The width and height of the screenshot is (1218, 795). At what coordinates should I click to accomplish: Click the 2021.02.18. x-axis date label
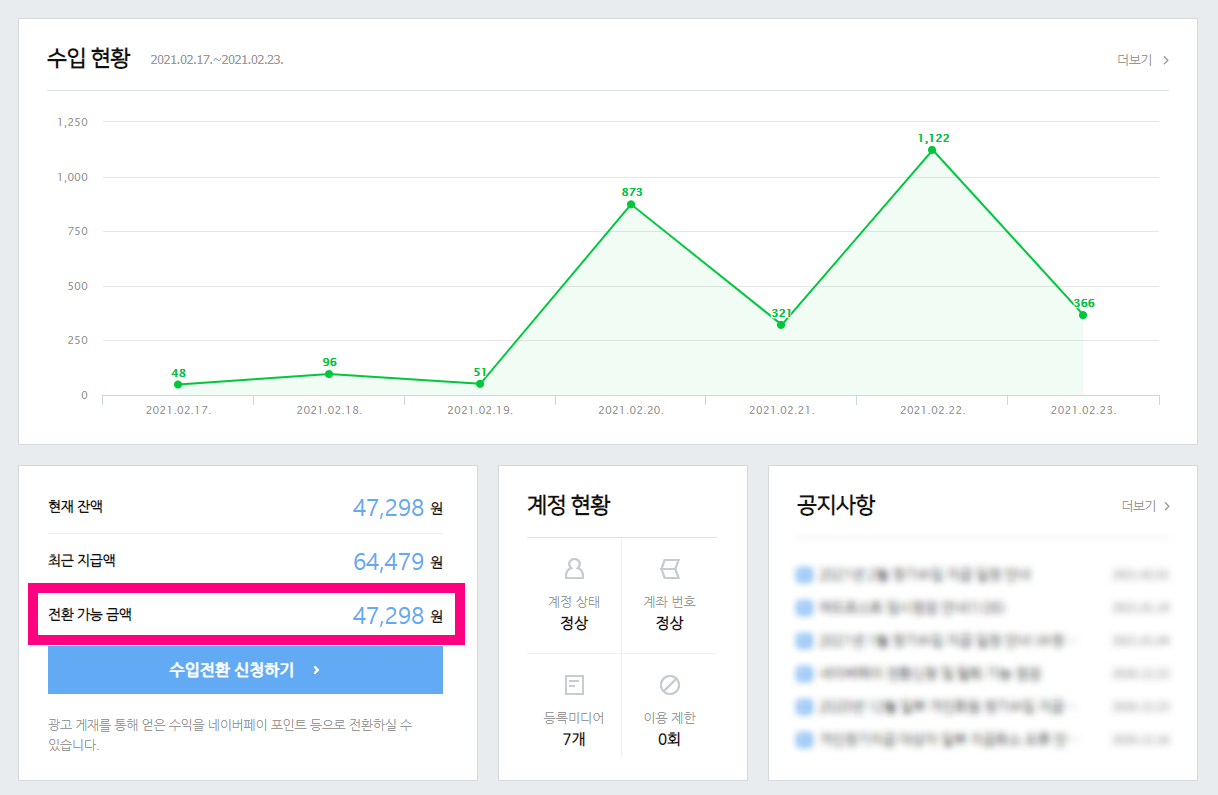click(x=329, y=410)
